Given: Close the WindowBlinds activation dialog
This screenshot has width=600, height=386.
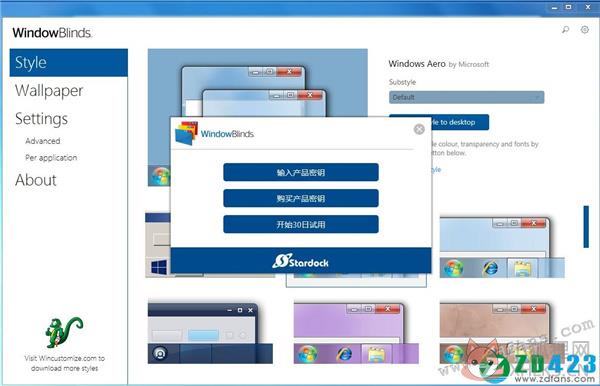Looking at the screenshot, I should point(419,129).
